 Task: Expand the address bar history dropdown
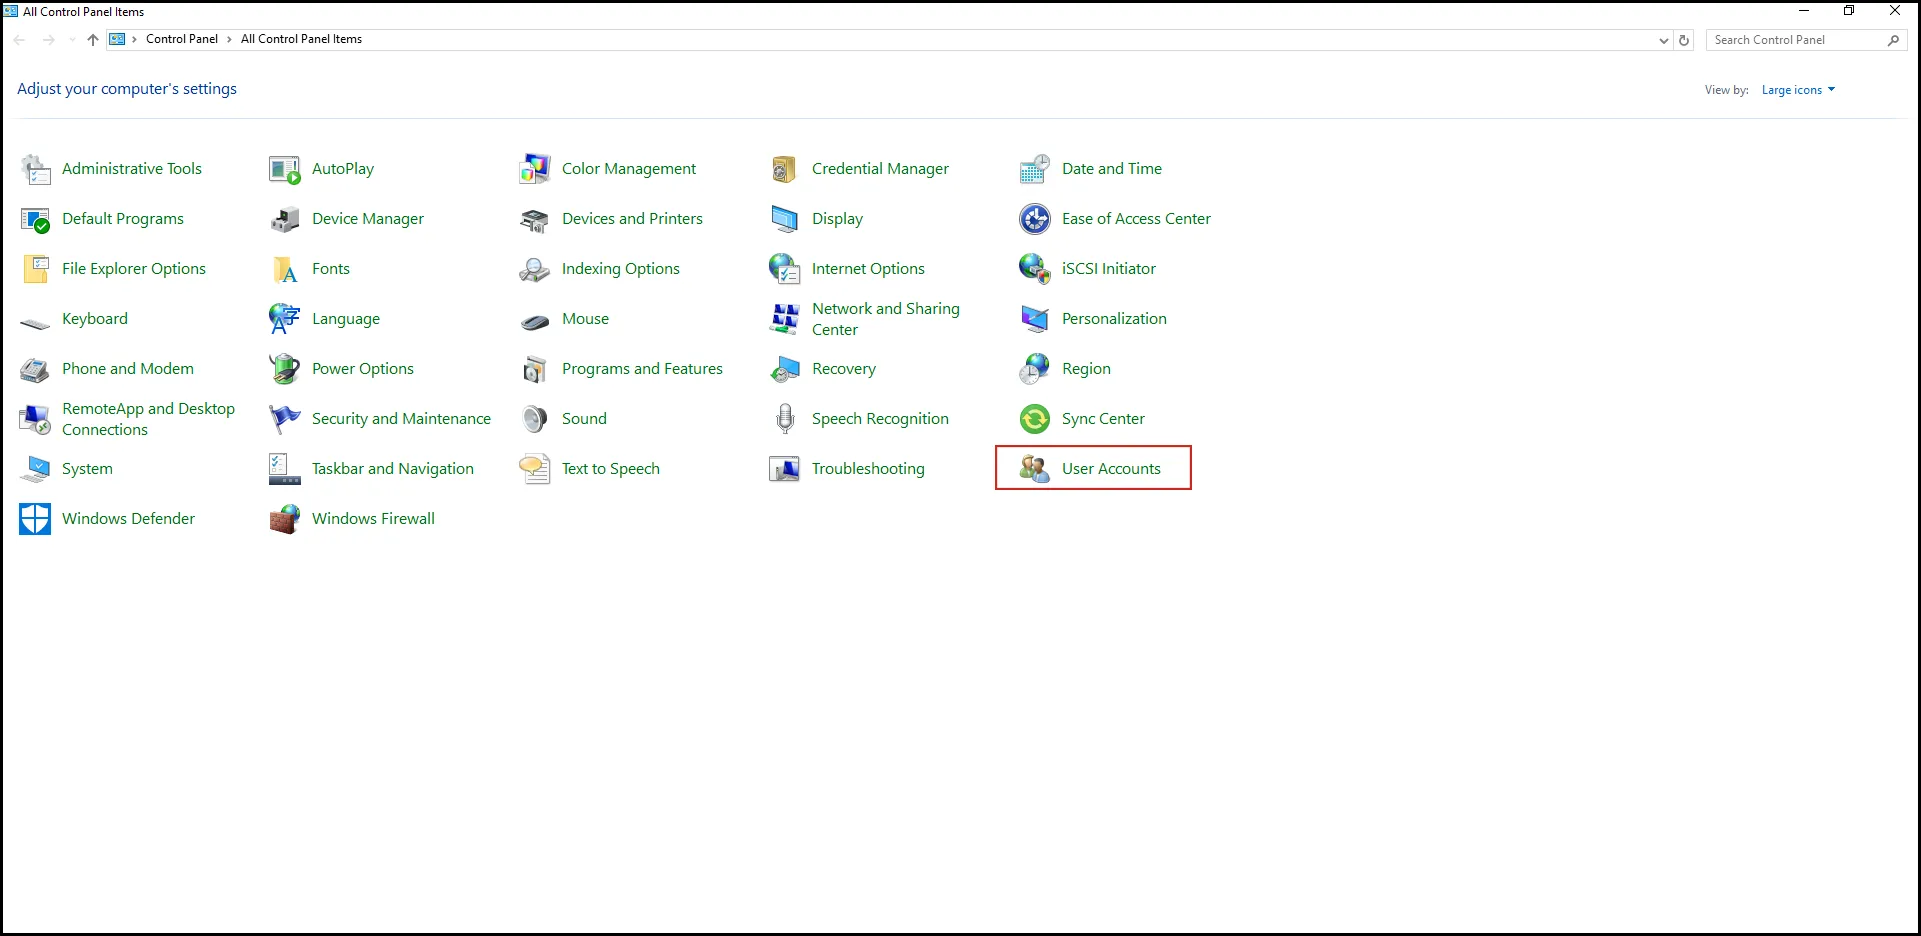pos(1663,41)
